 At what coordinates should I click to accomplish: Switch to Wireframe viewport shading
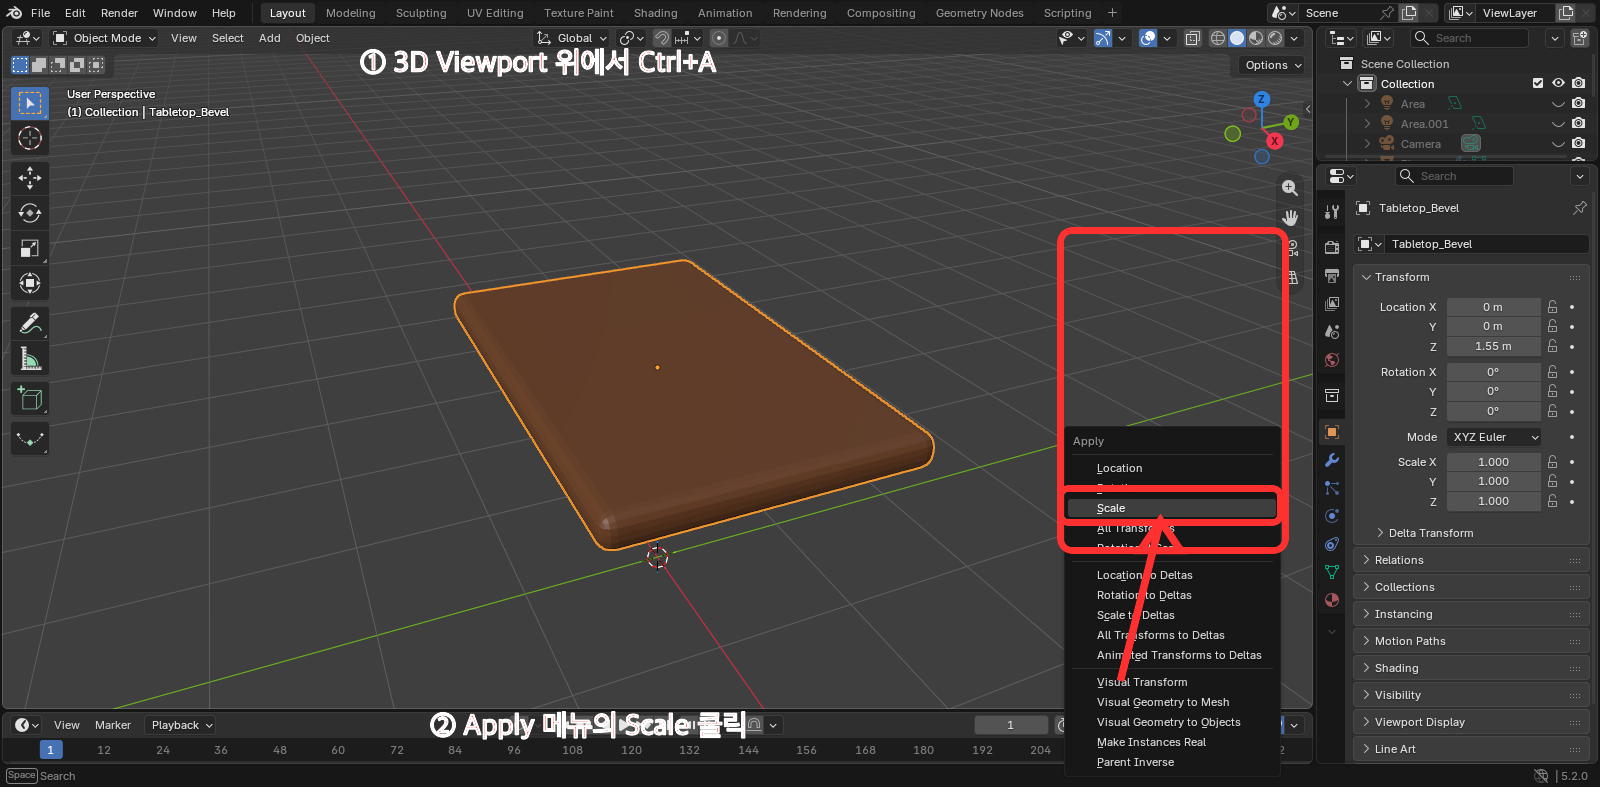[1217, 38]
